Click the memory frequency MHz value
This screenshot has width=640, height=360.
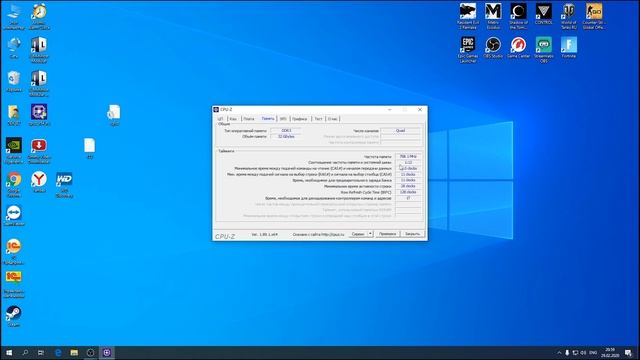408,156
